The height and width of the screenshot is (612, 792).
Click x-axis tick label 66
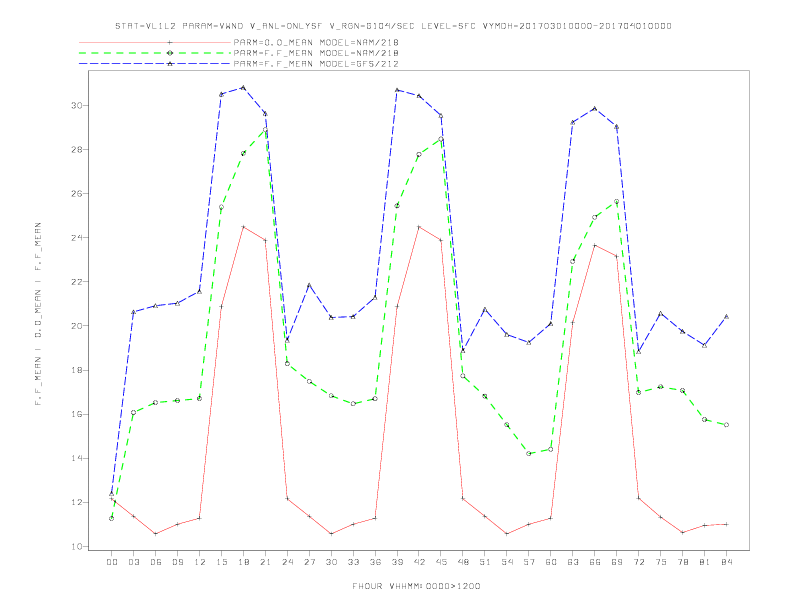click(595, 562)
